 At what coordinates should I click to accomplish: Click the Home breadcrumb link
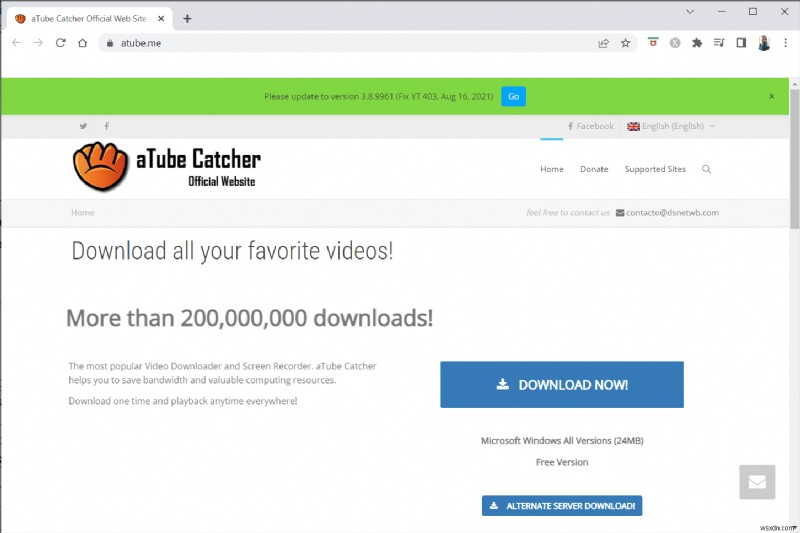point(83,213)
